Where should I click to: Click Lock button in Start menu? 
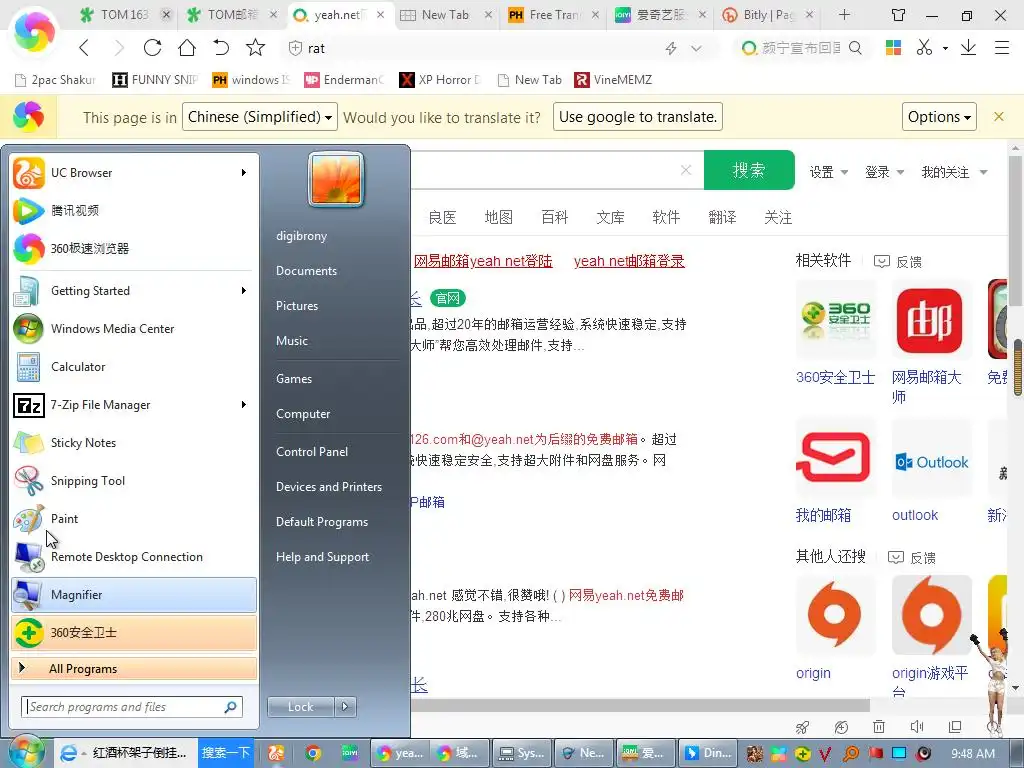click(300, 707)
